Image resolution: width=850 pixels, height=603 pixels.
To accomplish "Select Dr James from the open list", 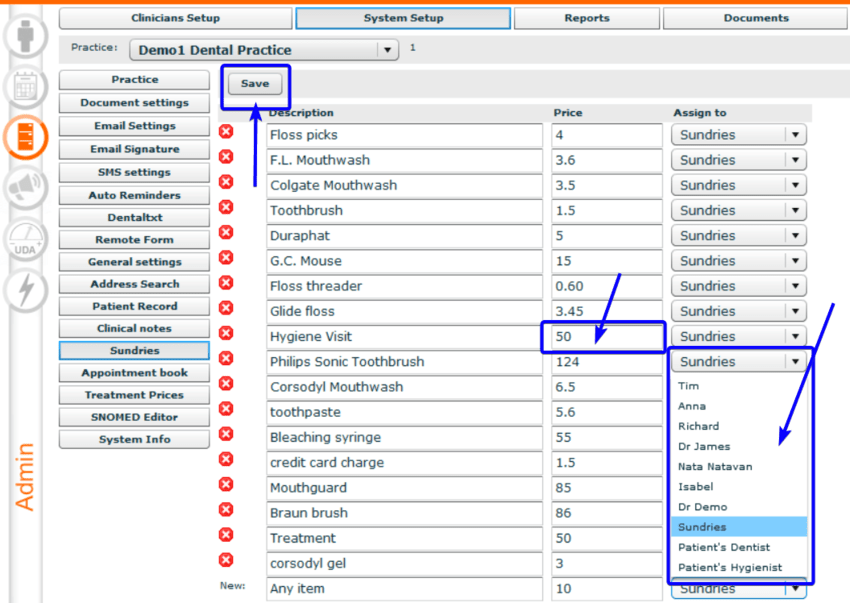I will [x=704, y=447].
